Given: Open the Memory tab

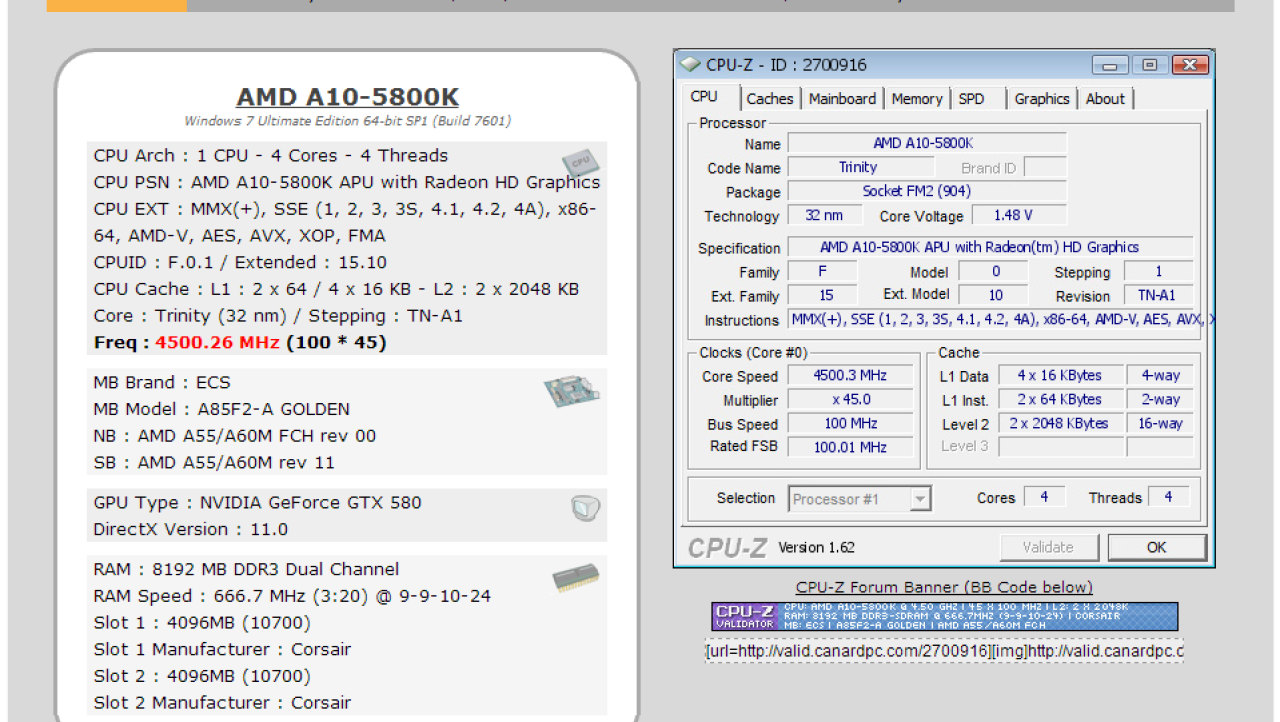Looking at the screenshot, I should tap(916, 99).
